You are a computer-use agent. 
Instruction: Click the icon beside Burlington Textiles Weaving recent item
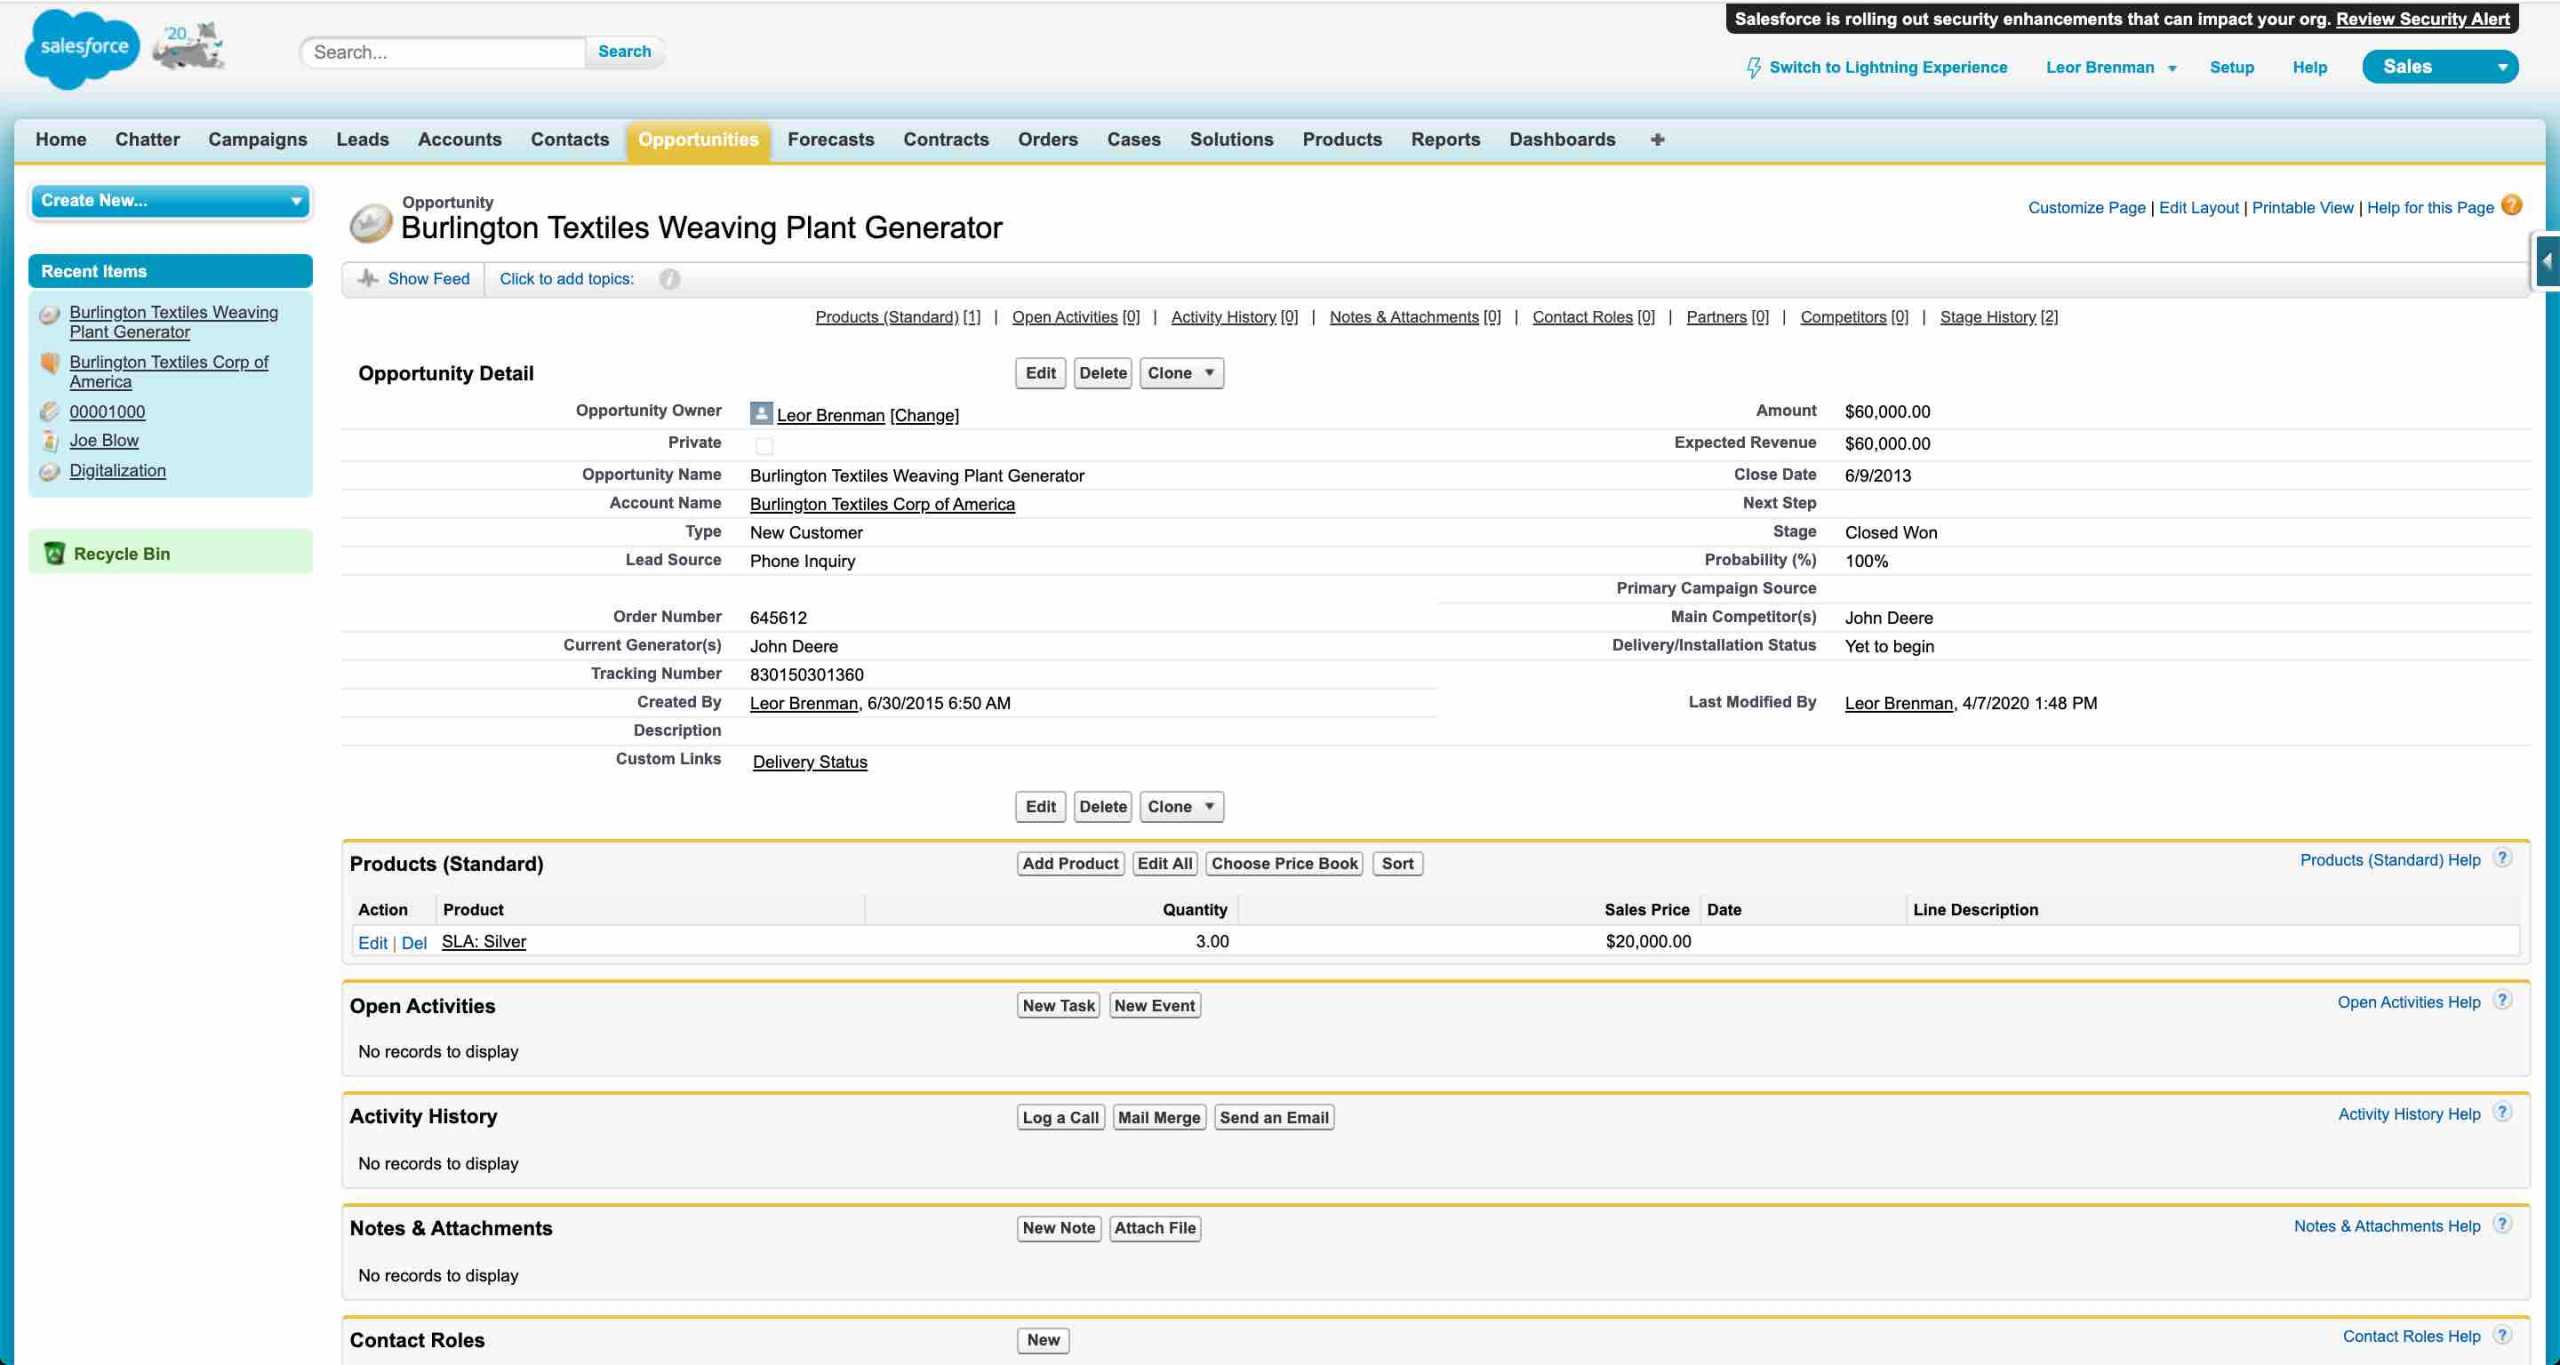click(49, 315)
